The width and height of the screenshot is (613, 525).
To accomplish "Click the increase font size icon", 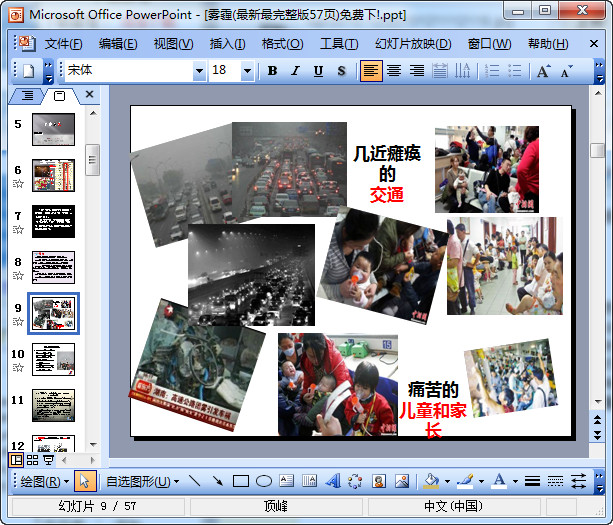I will pyautogui.click(x=543, y=71).
